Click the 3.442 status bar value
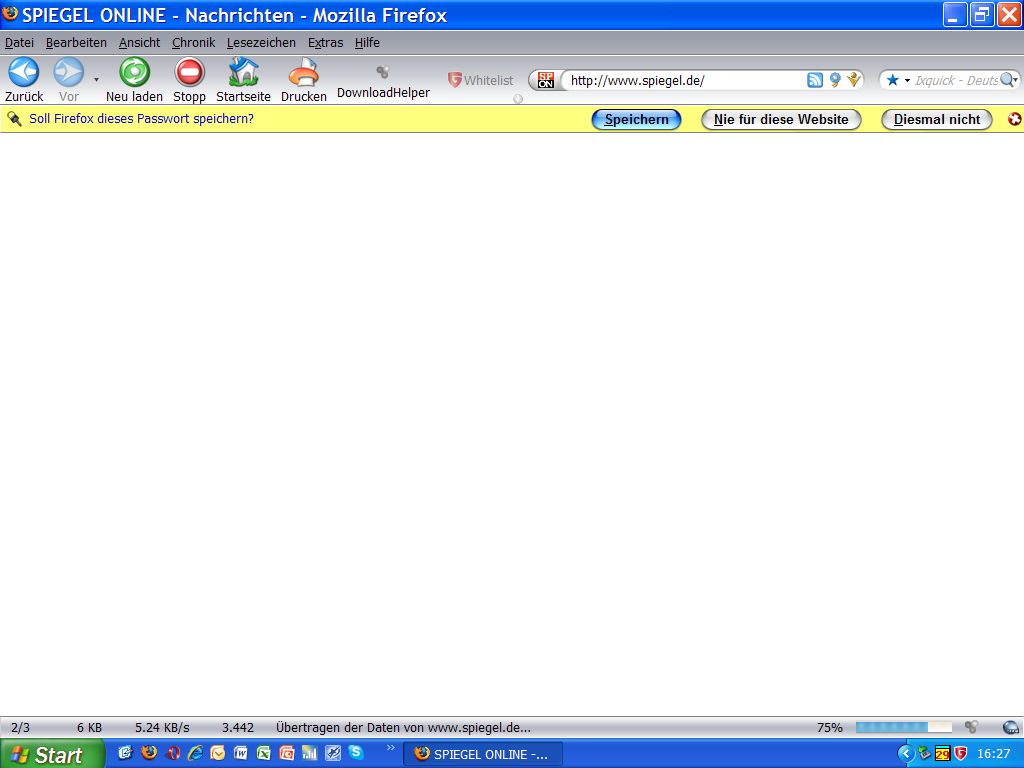The image size is (1024, 768). pos(238,728)
